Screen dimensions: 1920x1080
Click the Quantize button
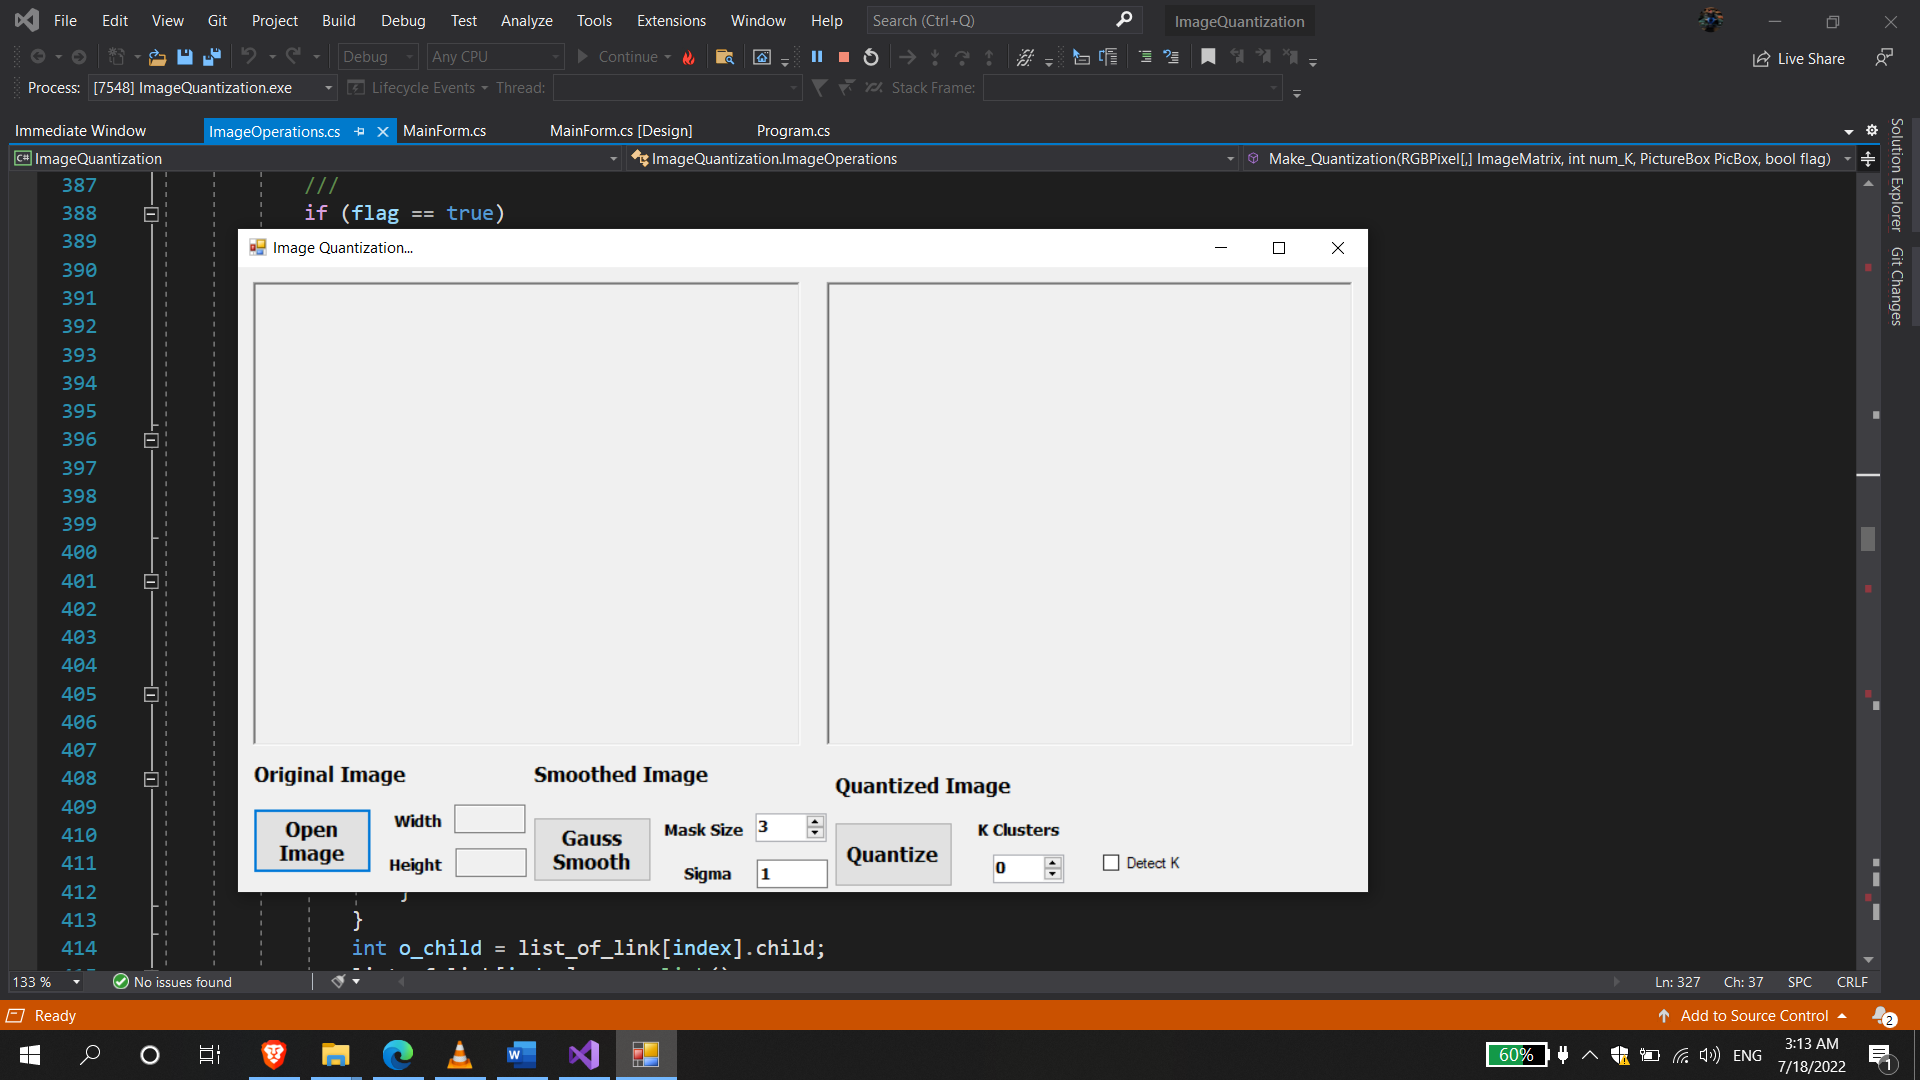click(892, 855)
